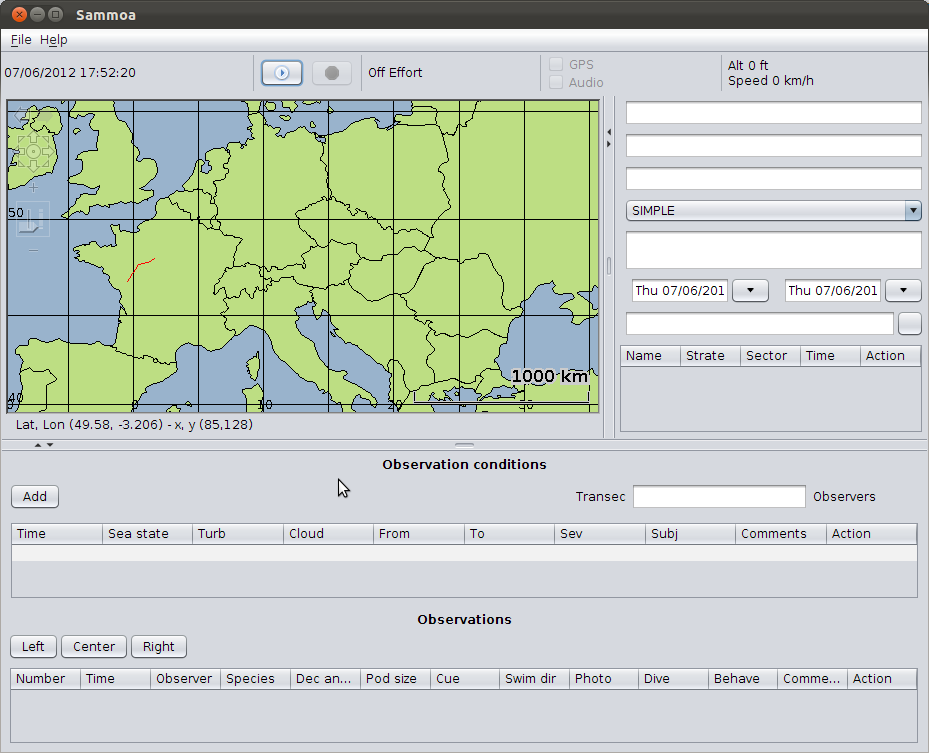Click the Cue column header

coord(465,679)
